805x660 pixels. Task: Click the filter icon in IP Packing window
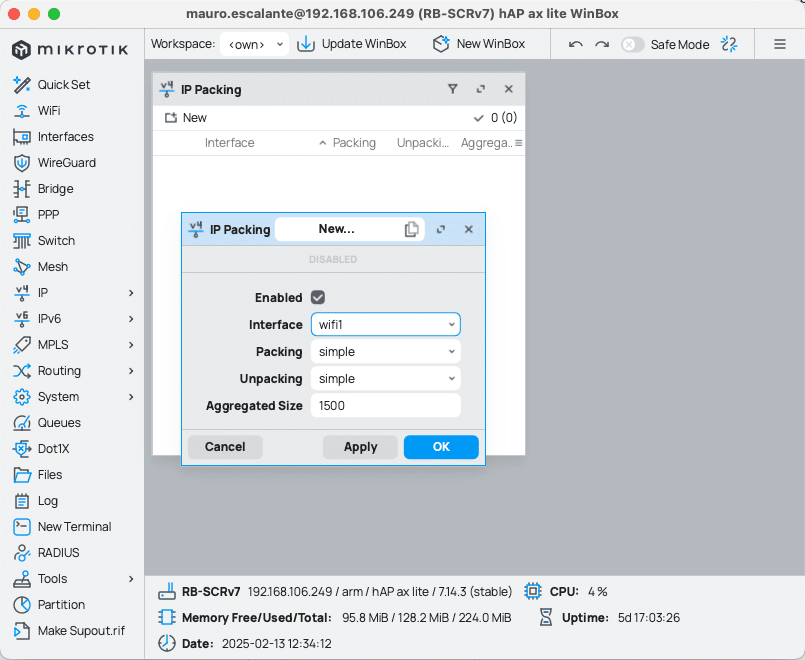point(453,89)
